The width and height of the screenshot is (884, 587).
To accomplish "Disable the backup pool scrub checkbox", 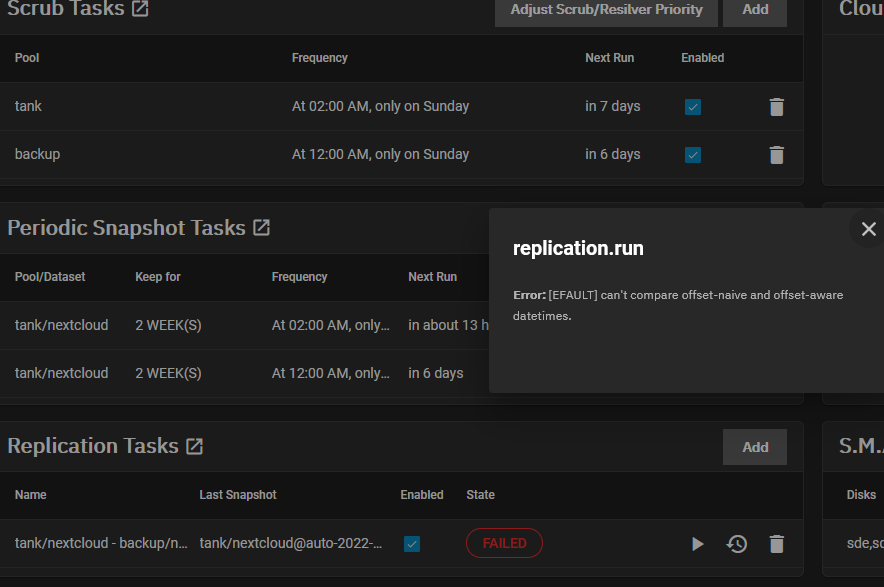I will click(693, 155).
